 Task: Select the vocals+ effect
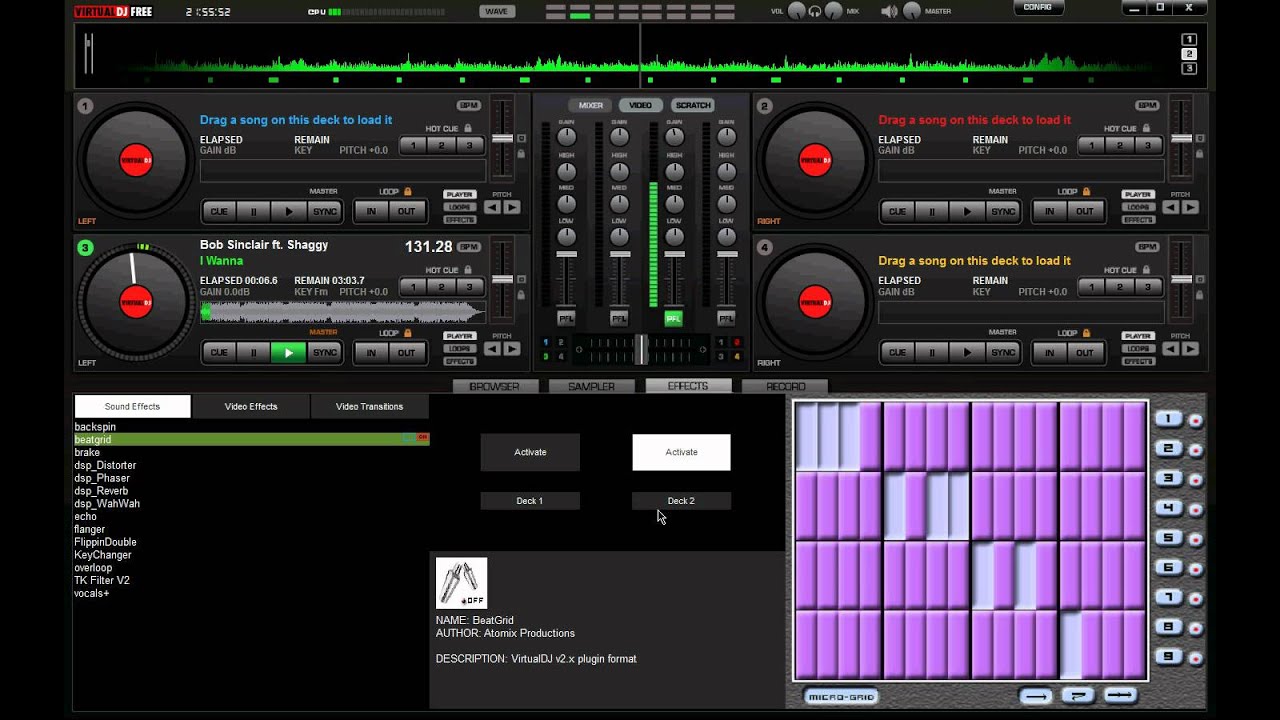click(x=92, y=593)
